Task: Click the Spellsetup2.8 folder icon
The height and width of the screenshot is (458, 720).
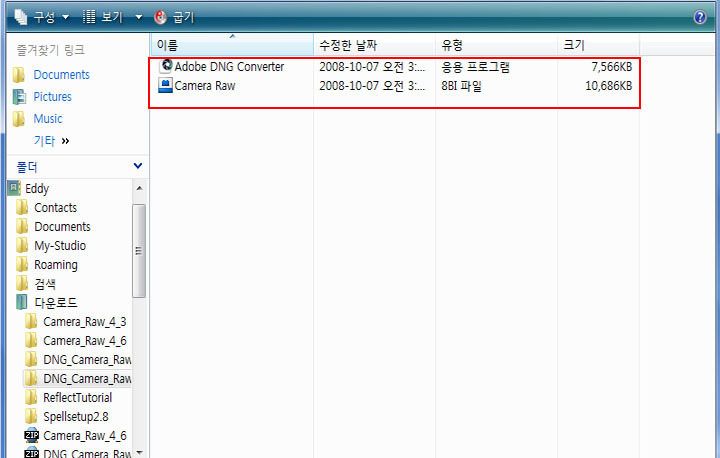Action: (x=31, y=416)
